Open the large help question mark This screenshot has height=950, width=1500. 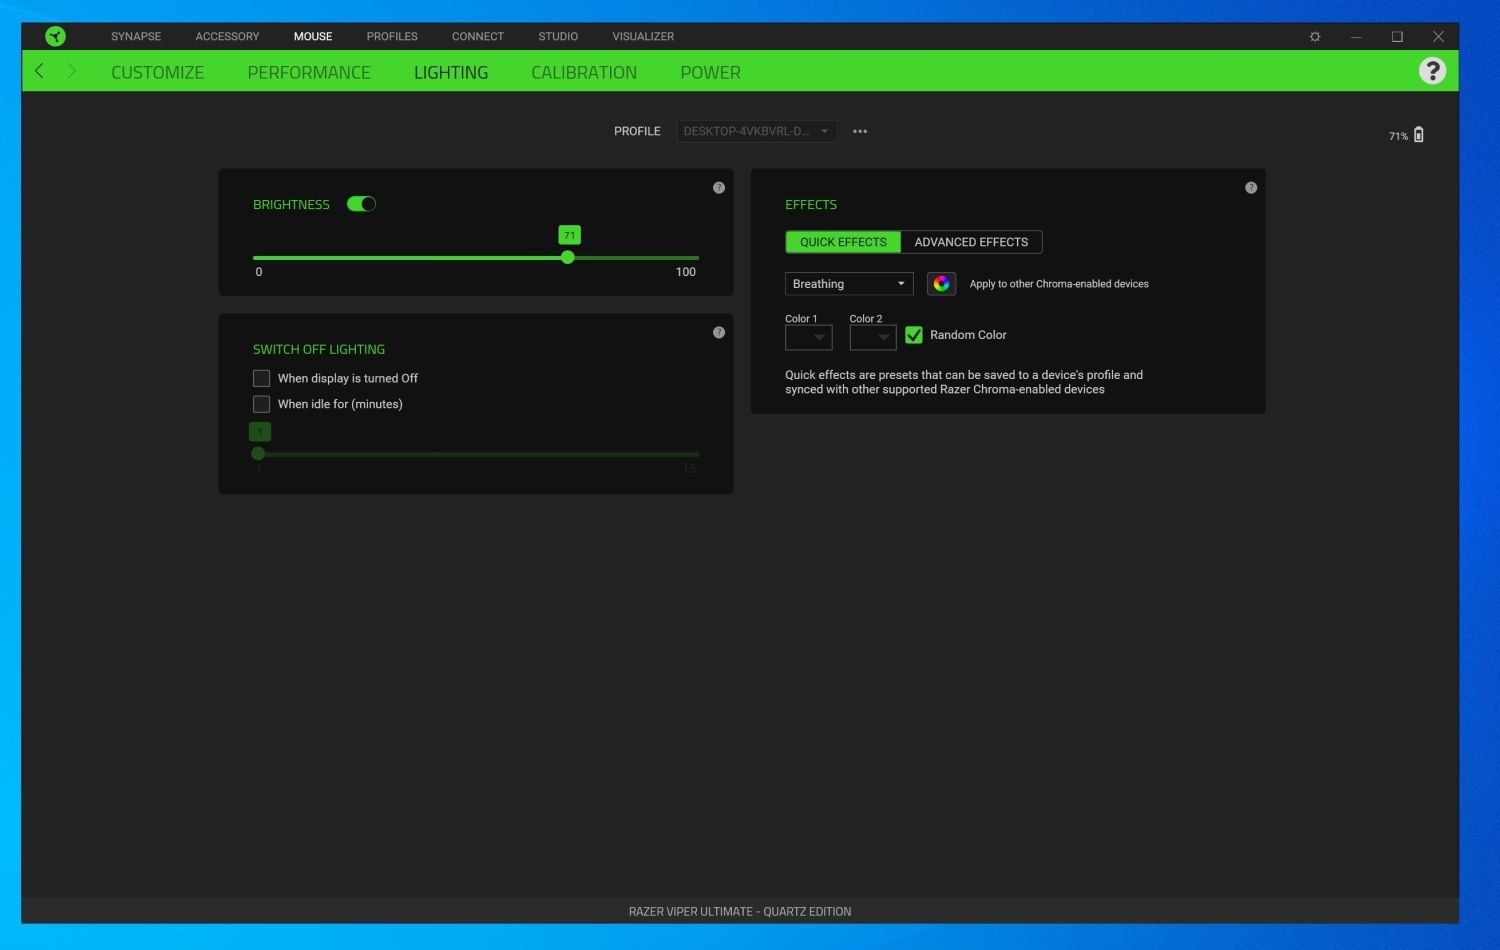(1432, 71)
